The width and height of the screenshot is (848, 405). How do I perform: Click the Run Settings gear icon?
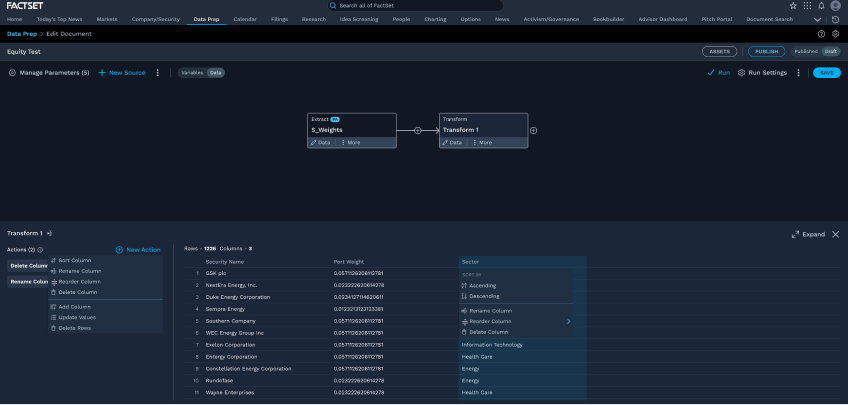pos(741,72)
